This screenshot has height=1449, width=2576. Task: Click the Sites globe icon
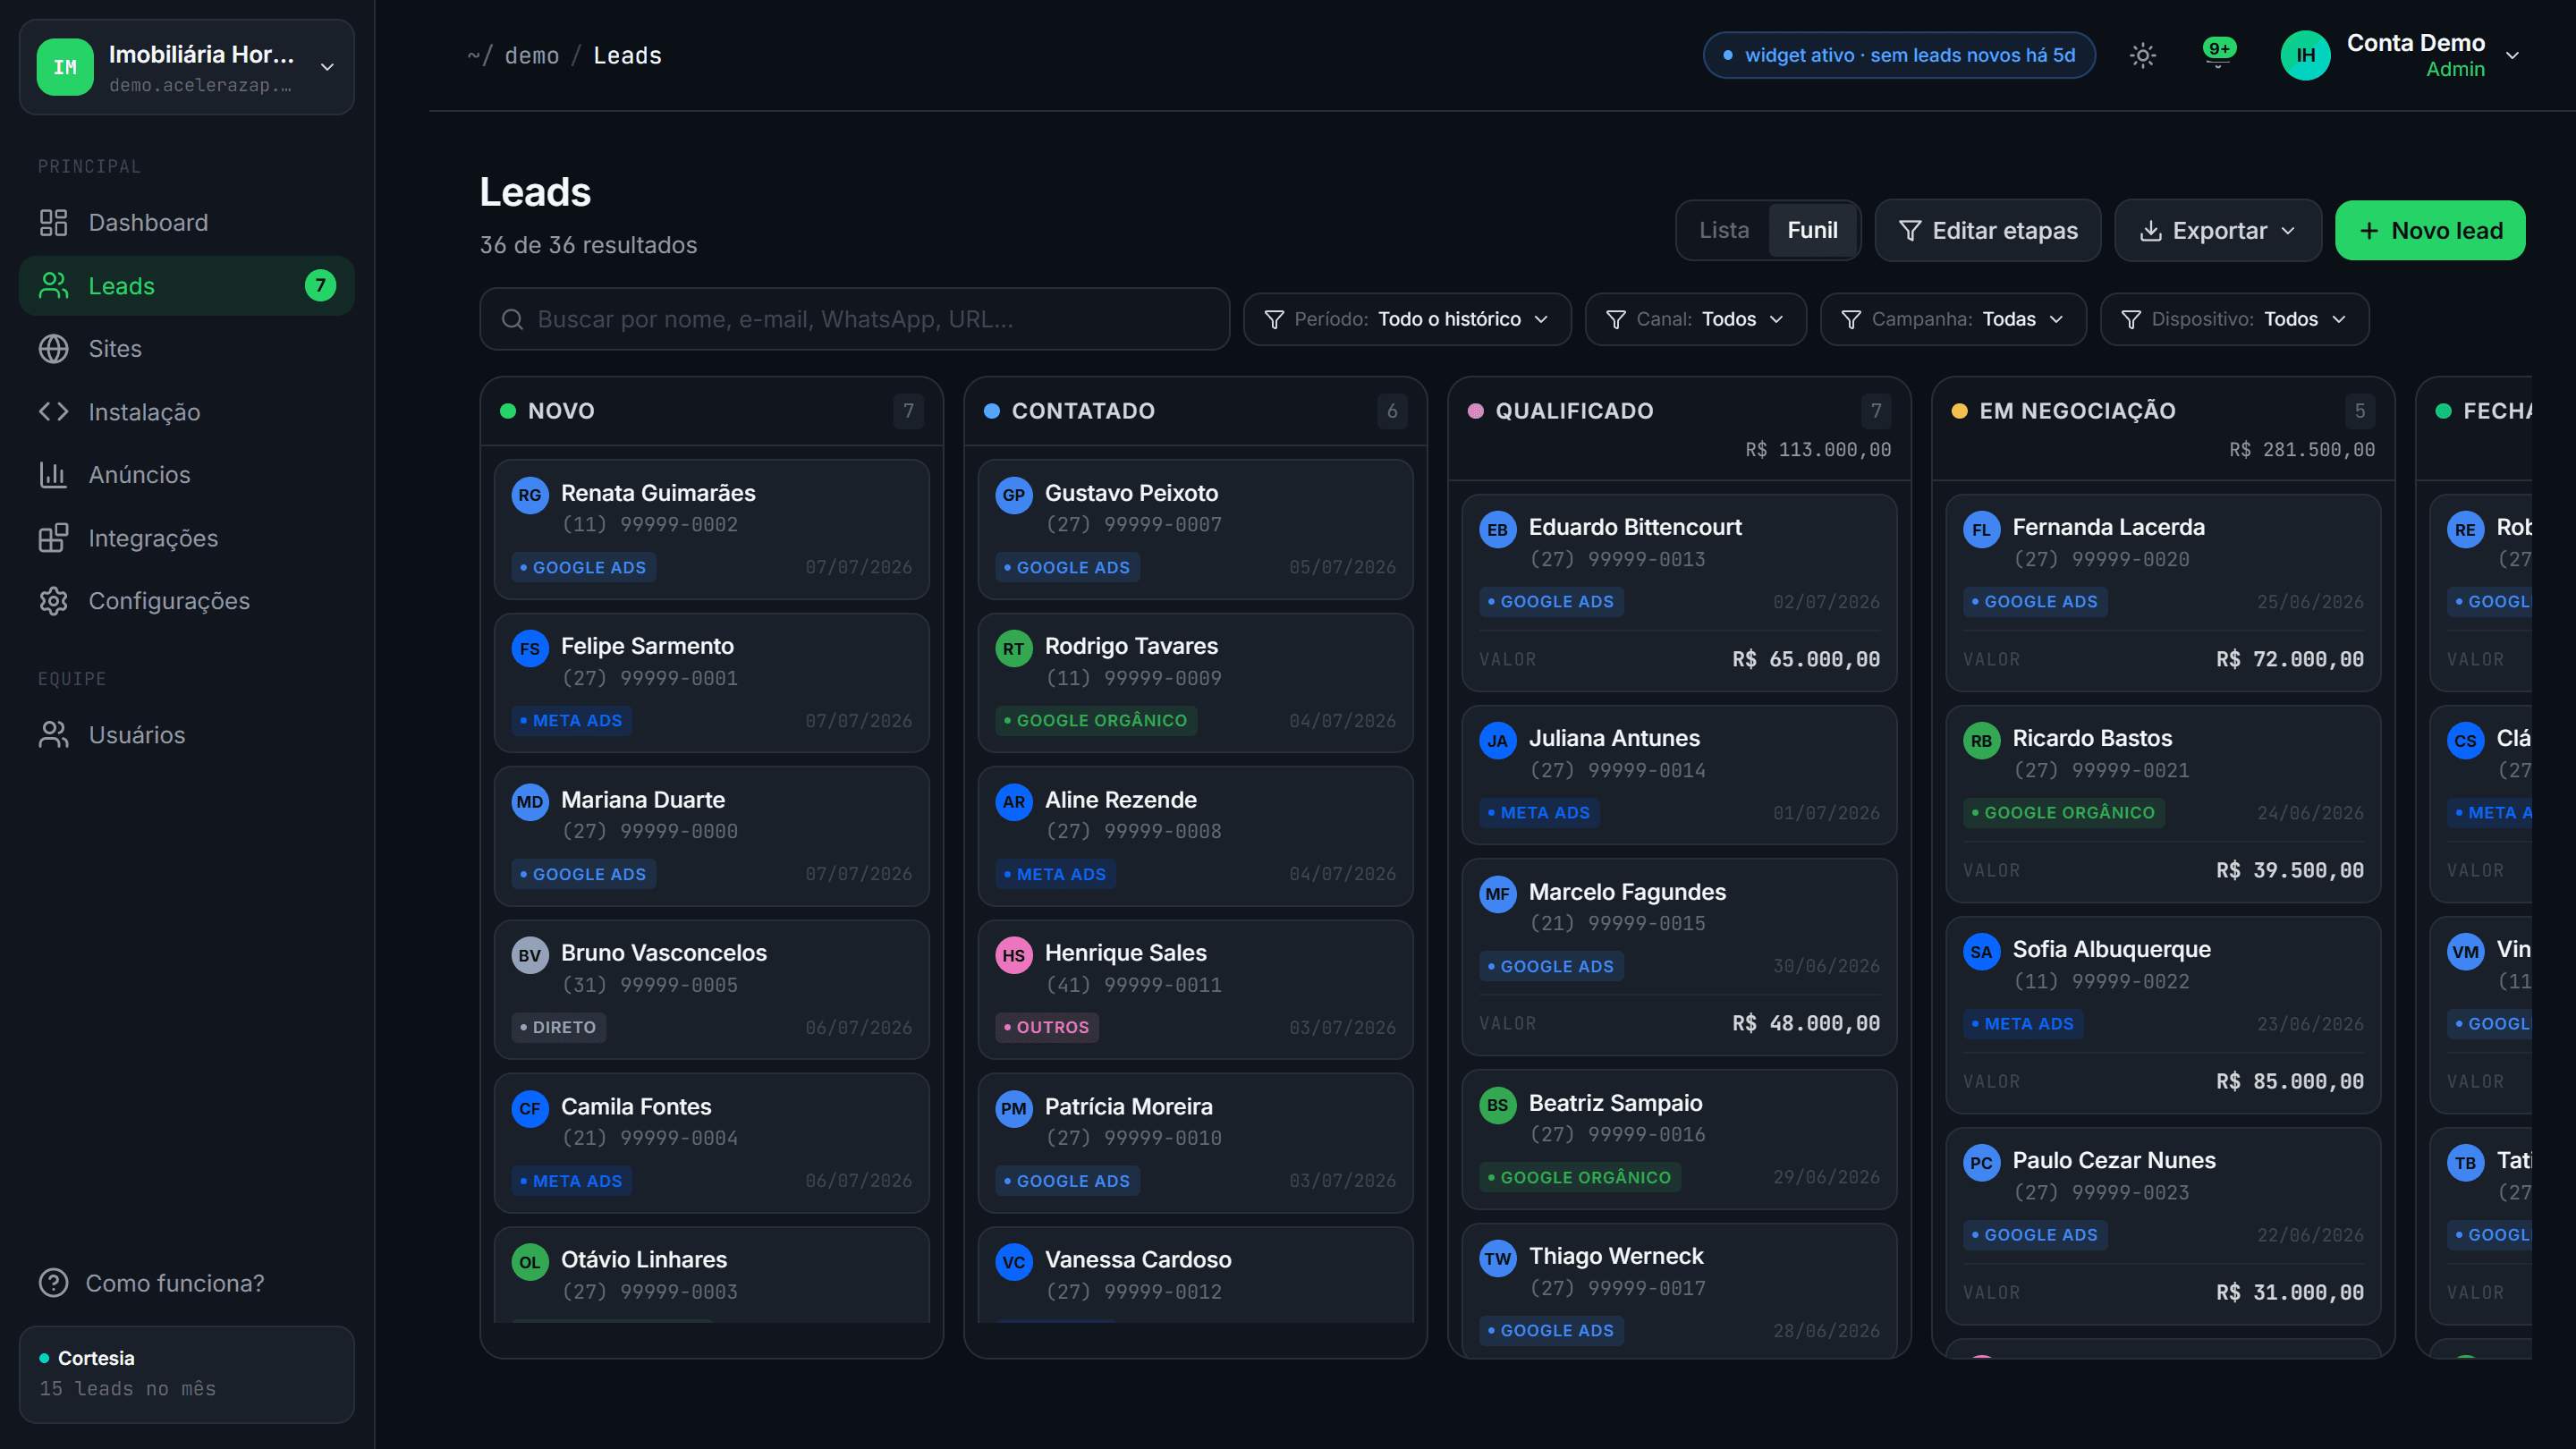[53, 348]
